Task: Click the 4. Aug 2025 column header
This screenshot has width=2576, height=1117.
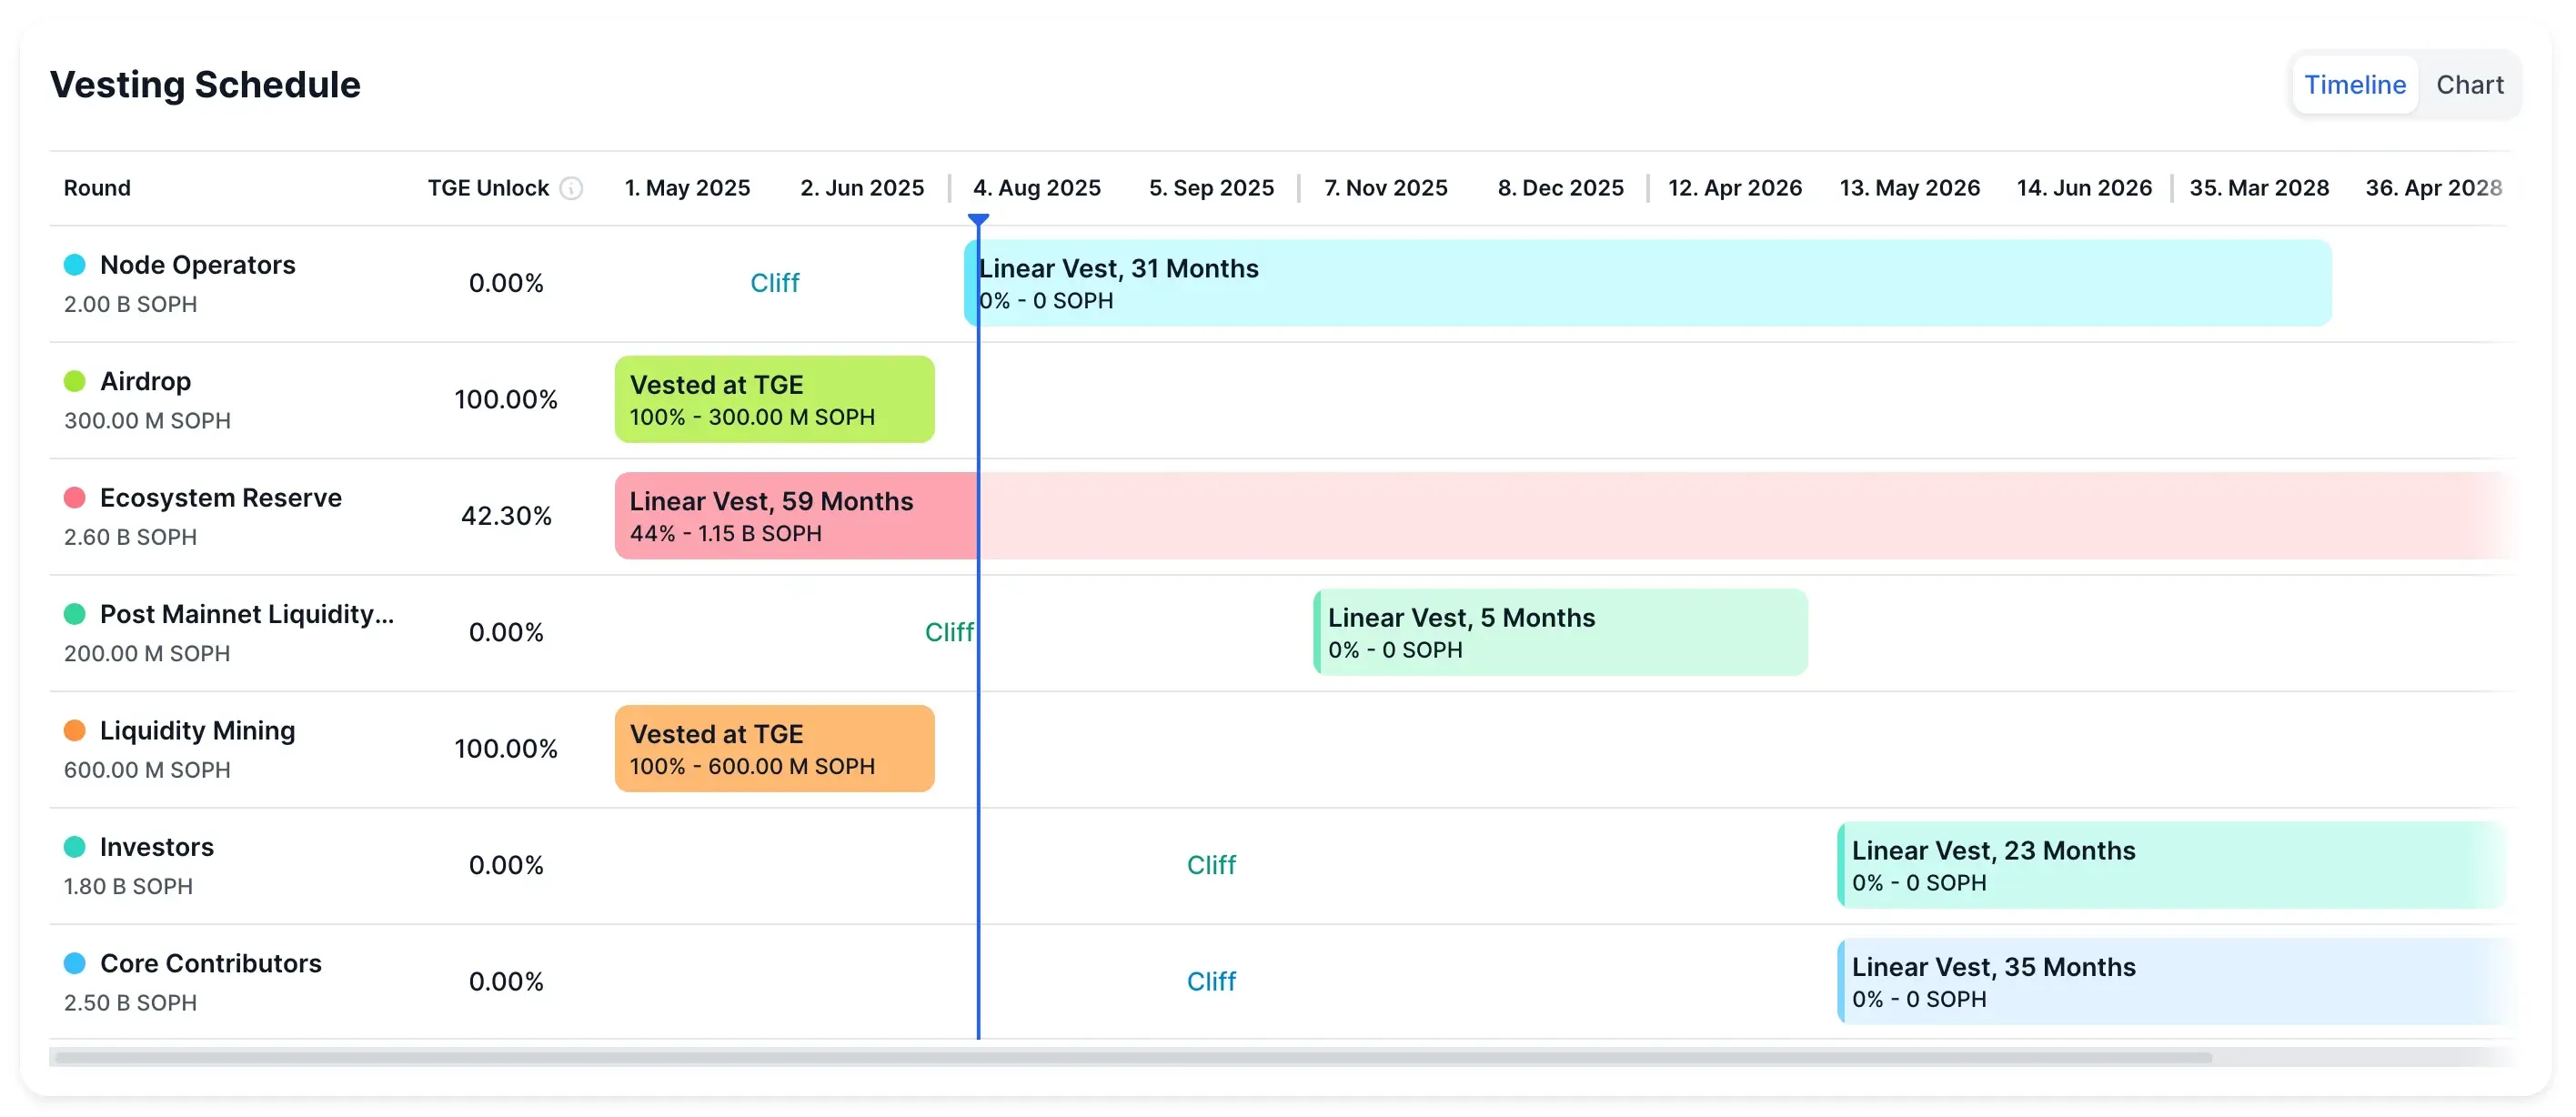Action: point(1037,188)
